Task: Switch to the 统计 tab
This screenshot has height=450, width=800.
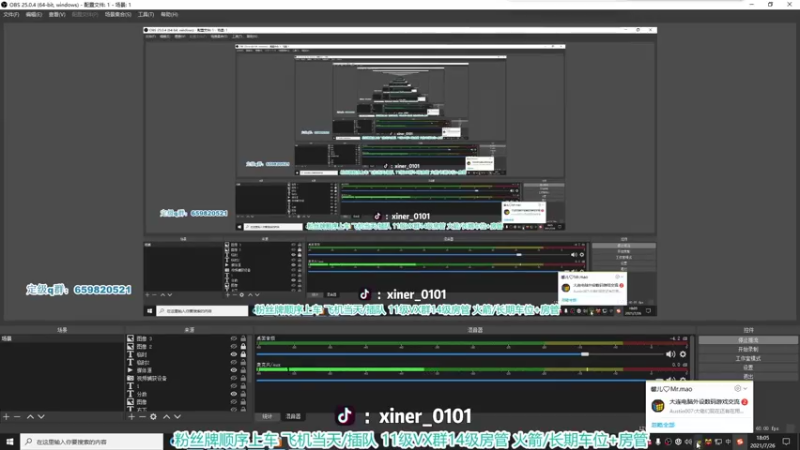Action: coord(267,417)
